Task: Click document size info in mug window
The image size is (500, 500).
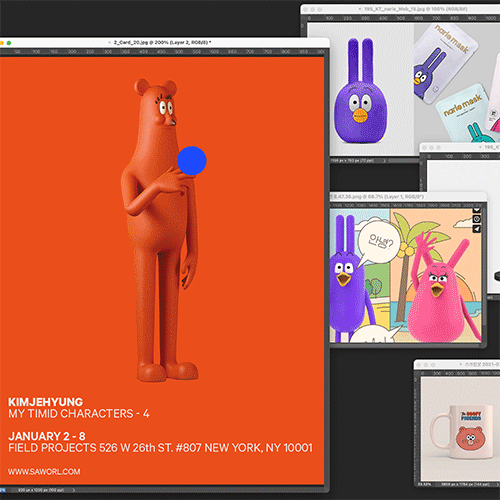Action: [x=471, y=484]
